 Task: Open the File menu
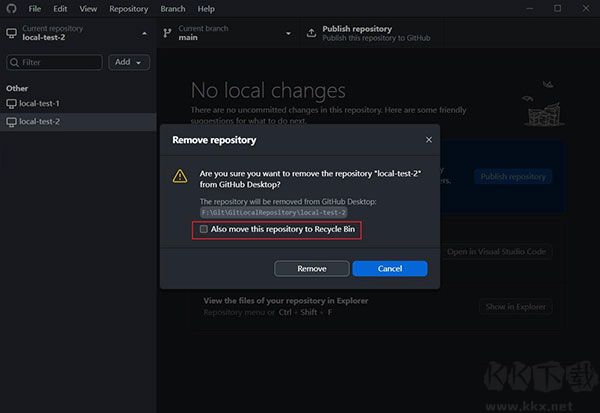[34, 8]
